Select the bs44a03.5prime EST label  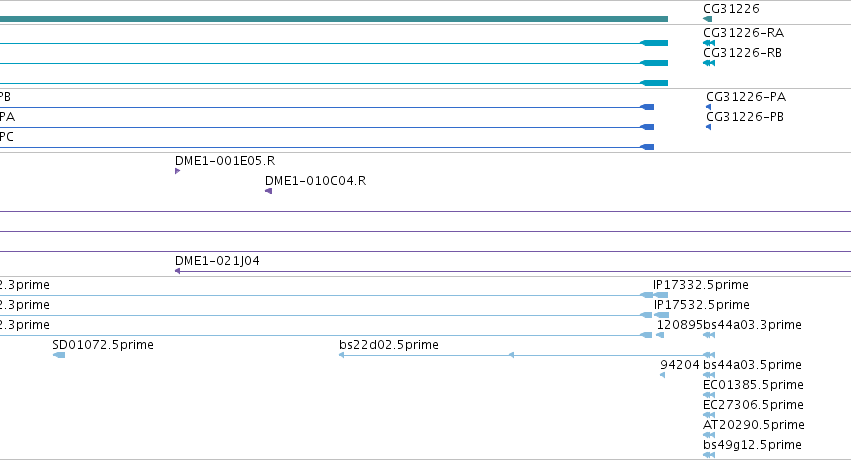752,365
